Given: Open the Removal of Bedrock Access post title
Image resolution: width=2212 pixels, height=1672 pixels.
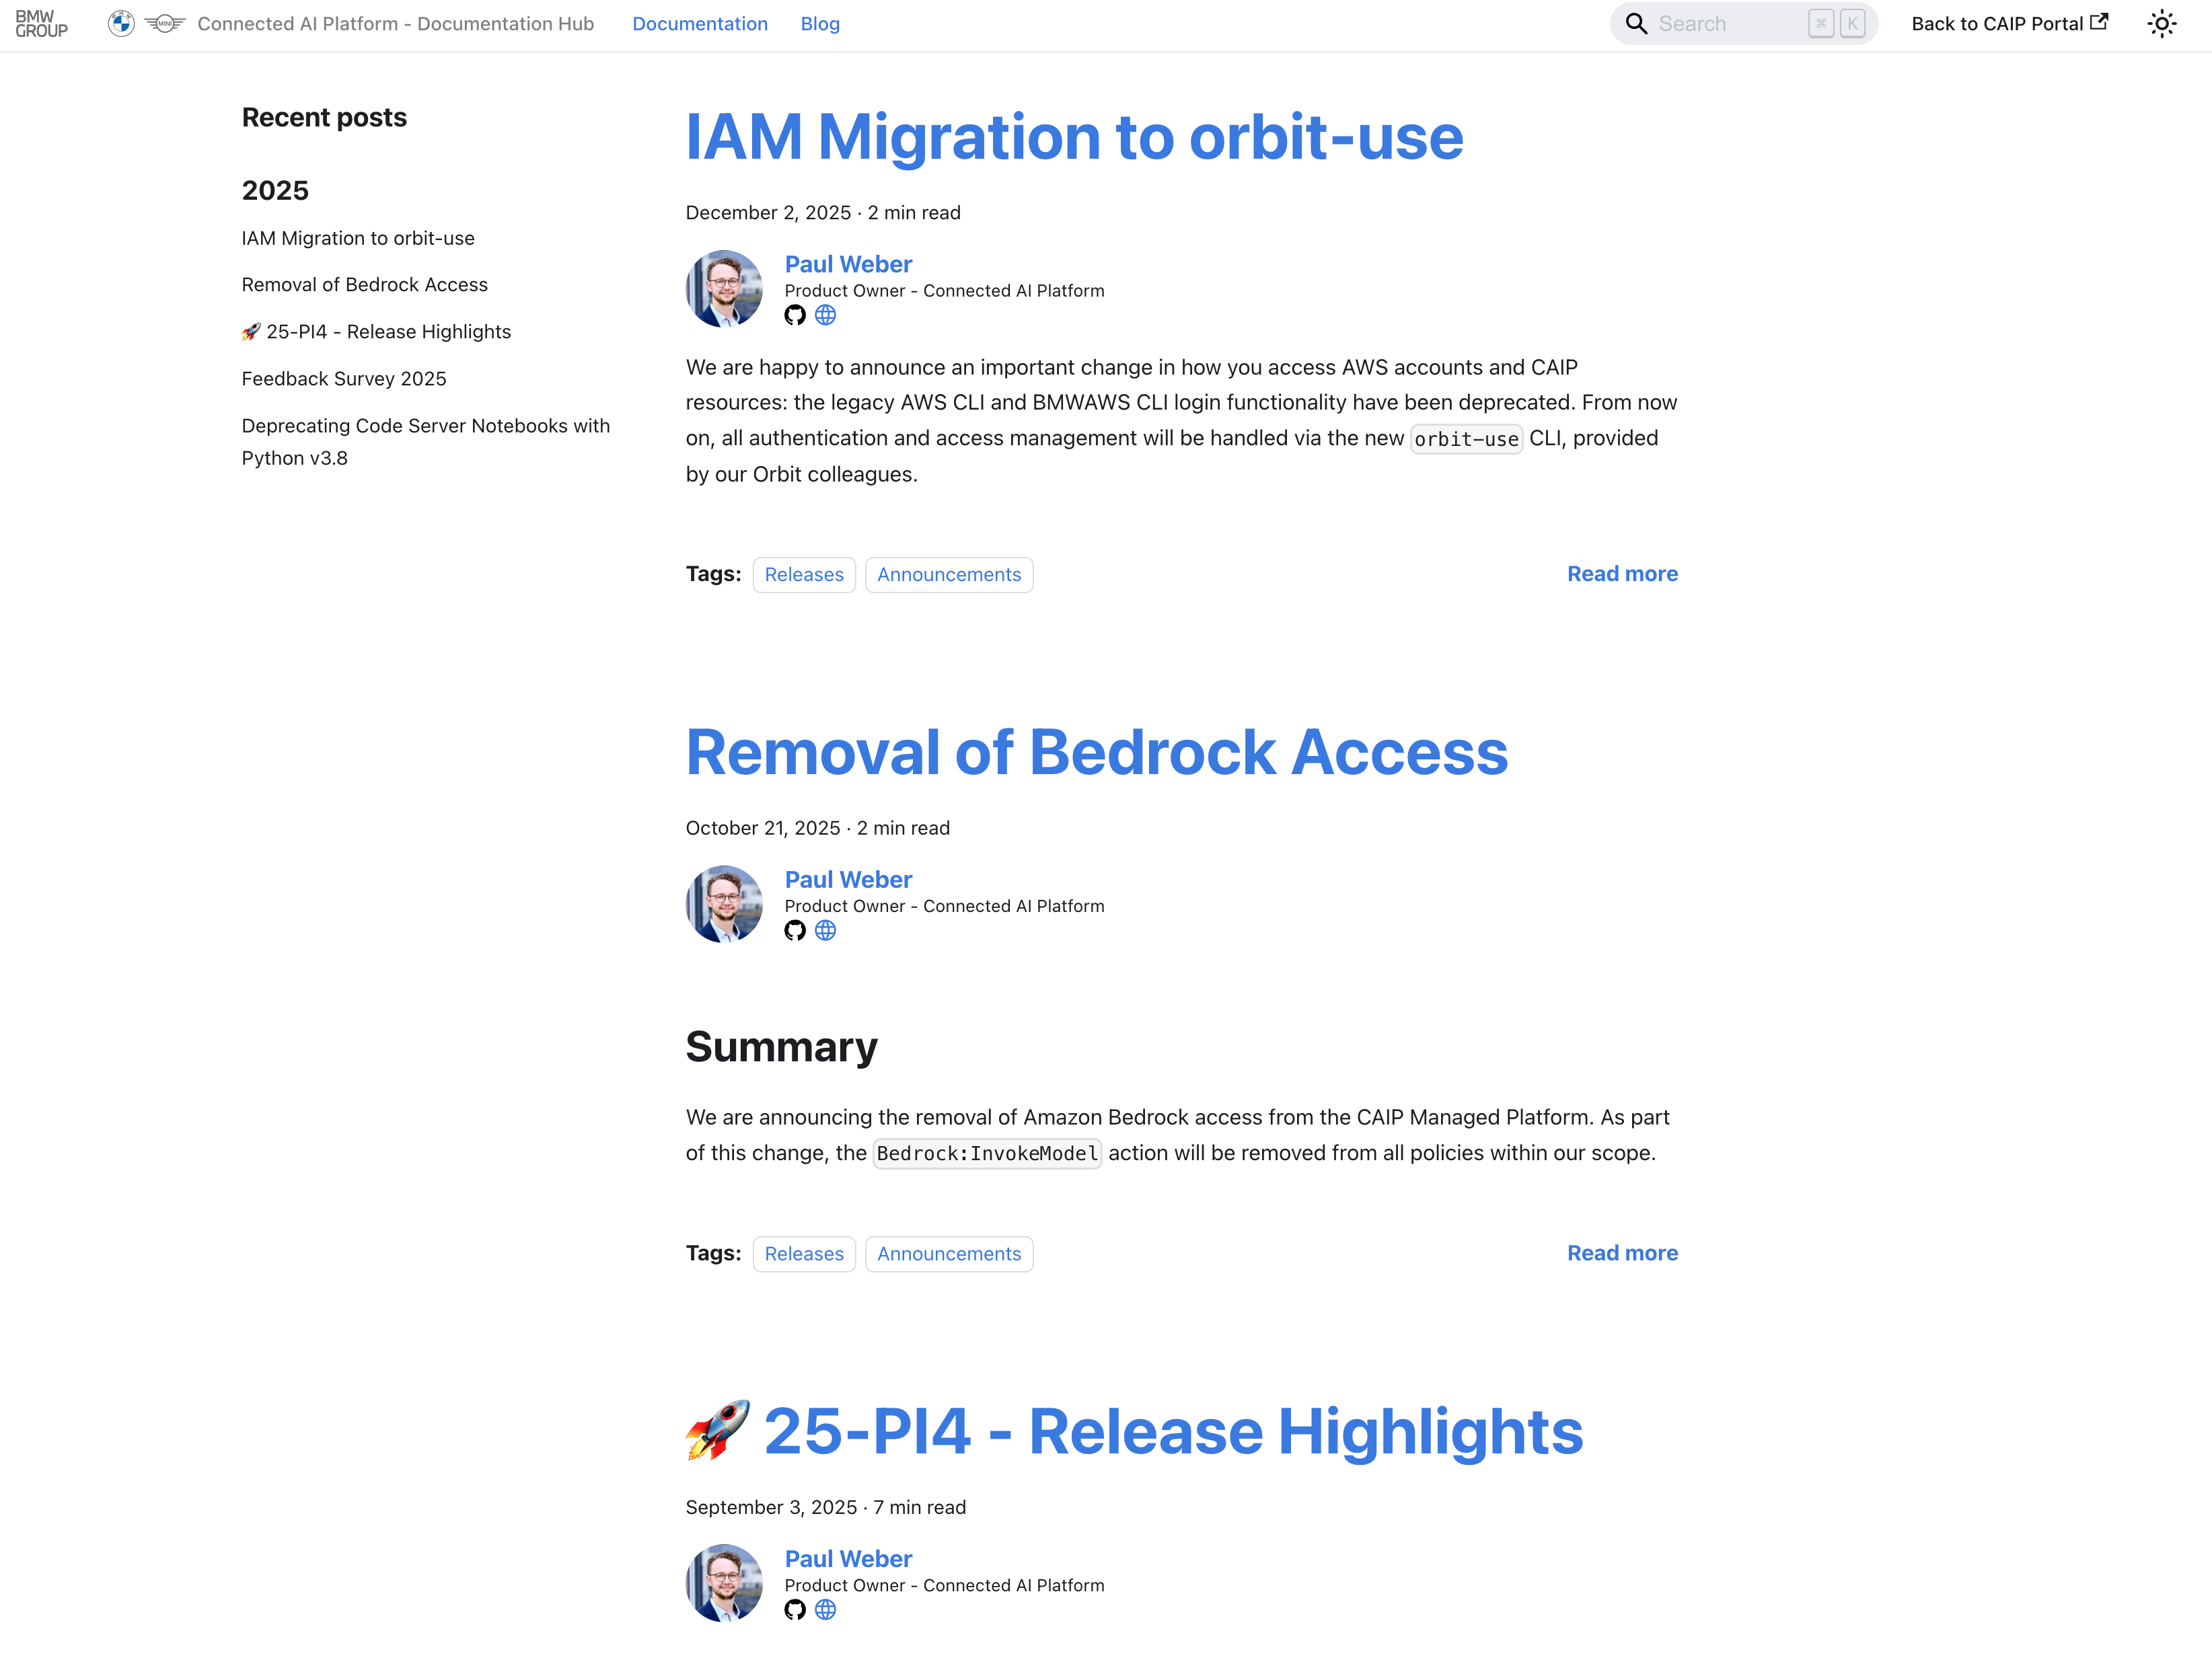Looking at the screenshot, I should [1097, 752].
